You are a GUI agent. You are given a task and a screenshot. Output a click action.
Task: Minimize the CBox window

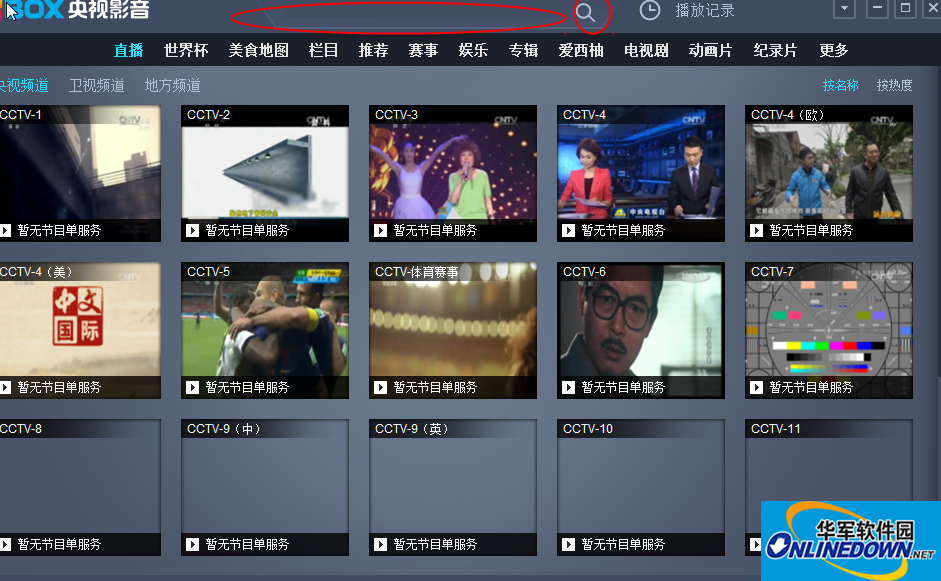pyautogui.click(x=877, y=9)
